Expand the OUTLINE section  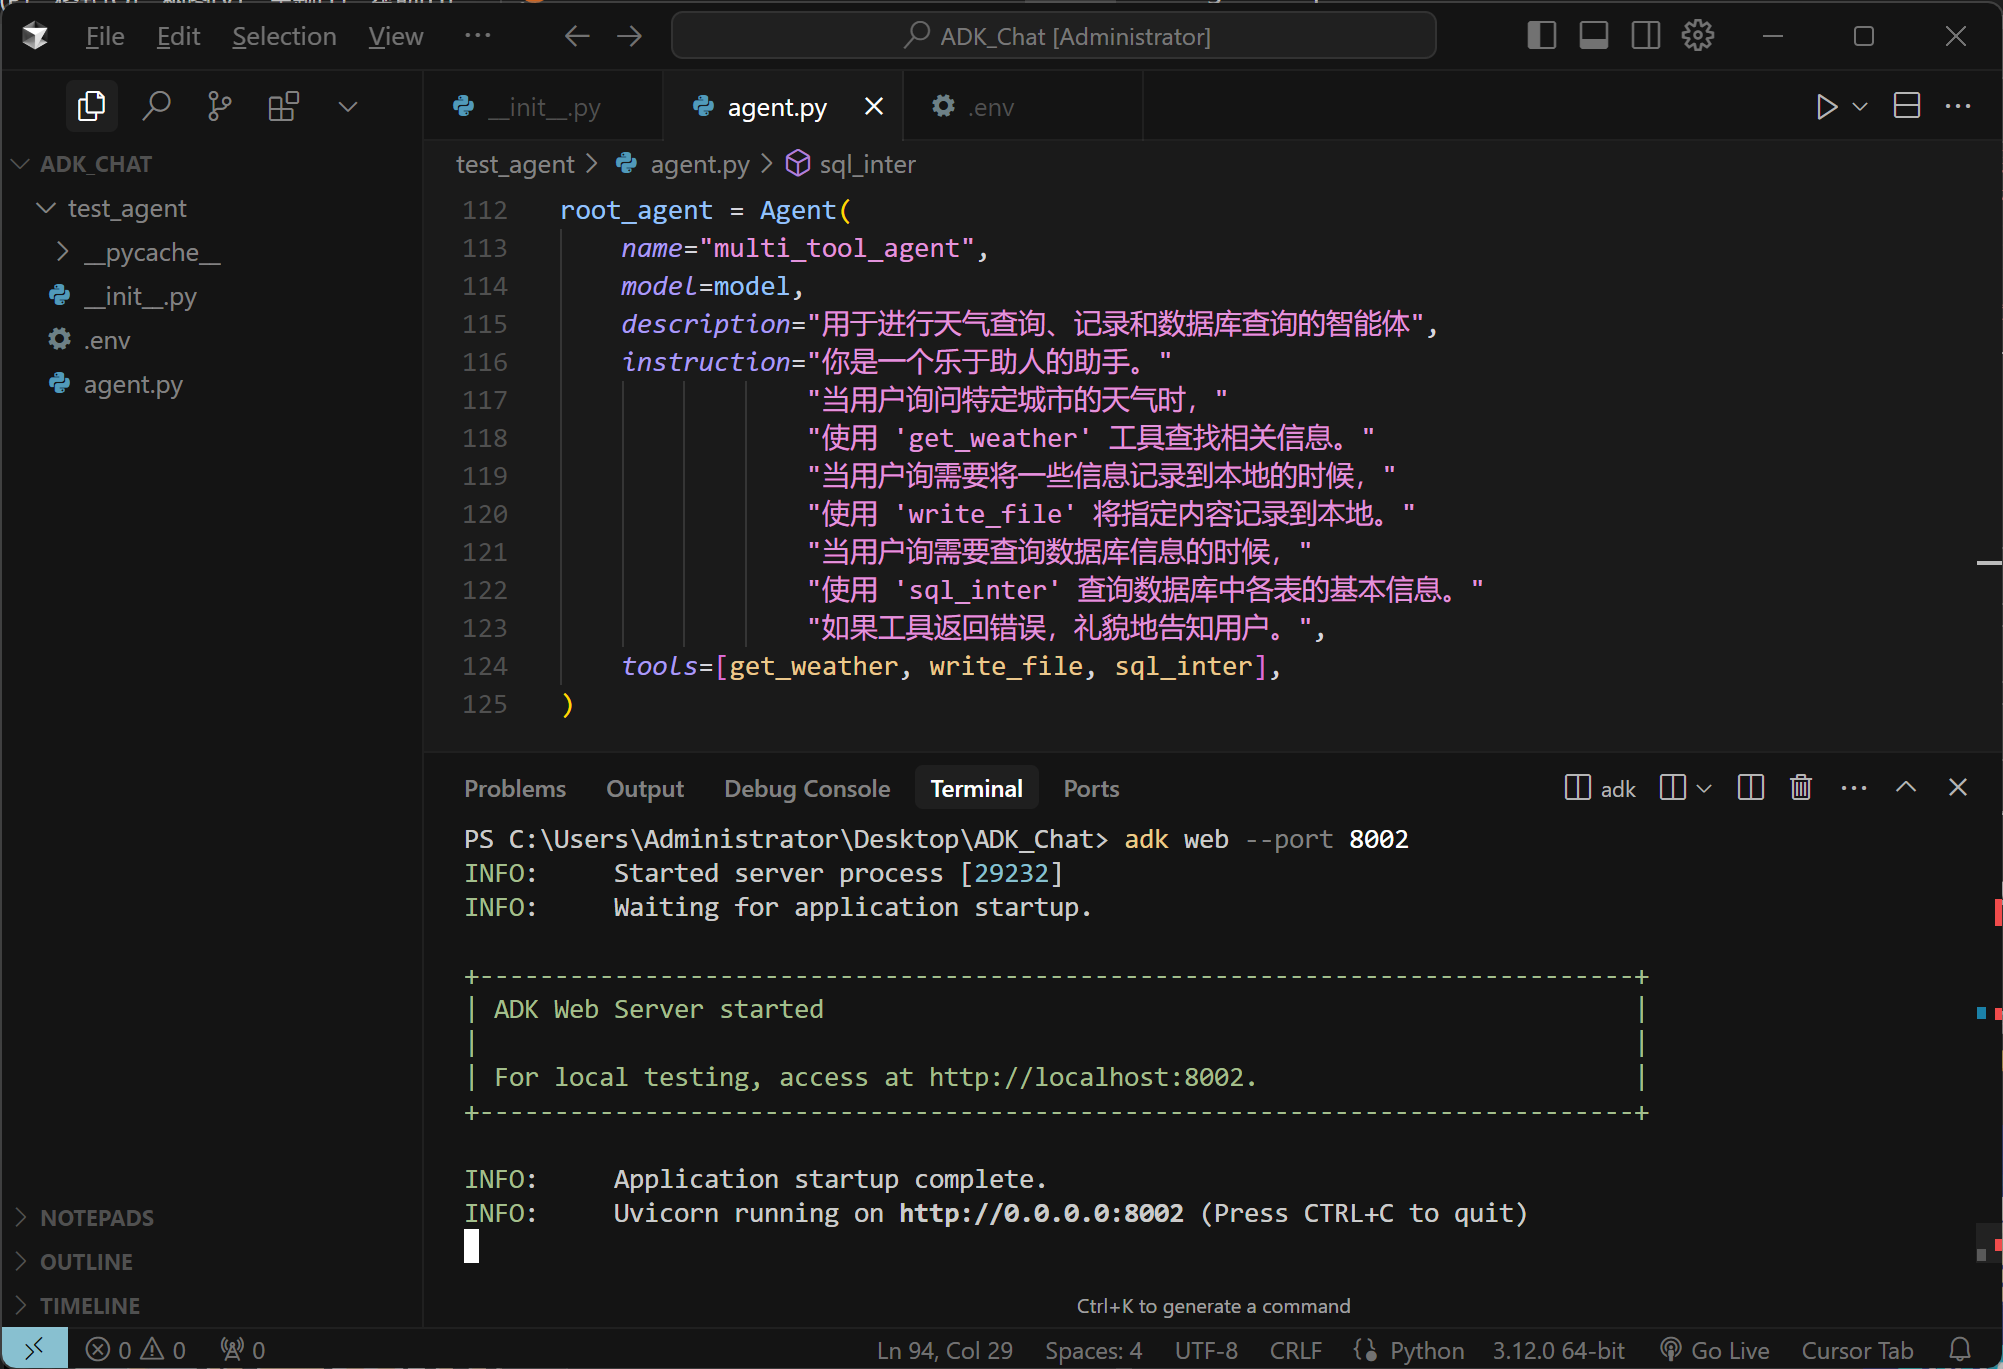click(211, 1262)
